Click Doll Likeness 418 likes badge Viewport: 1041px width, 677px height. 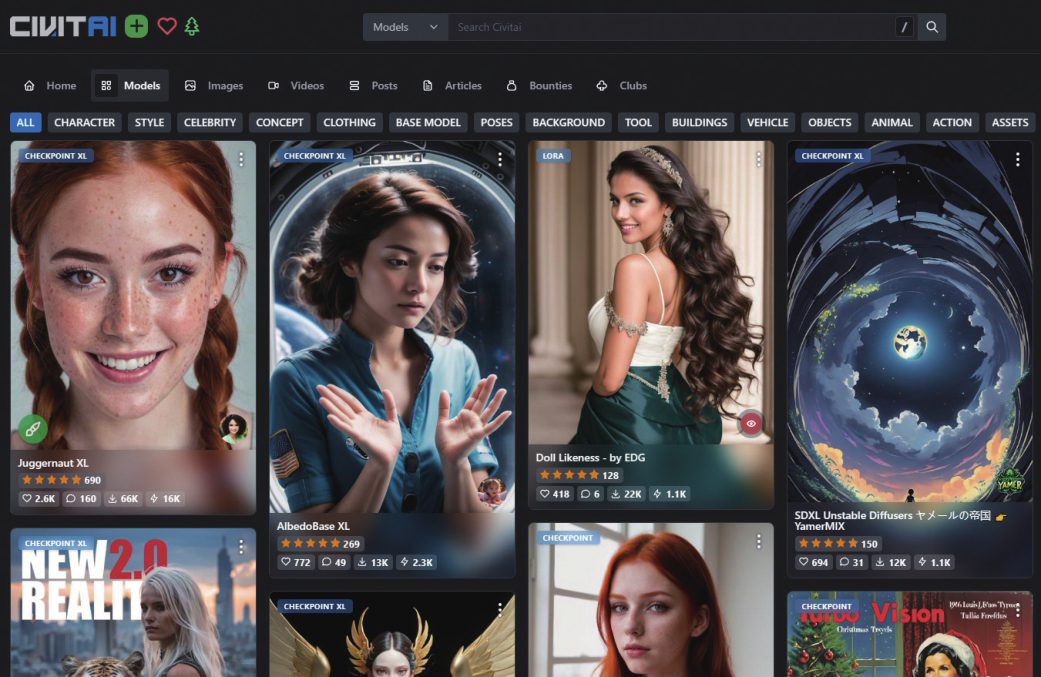click(554, 494)
